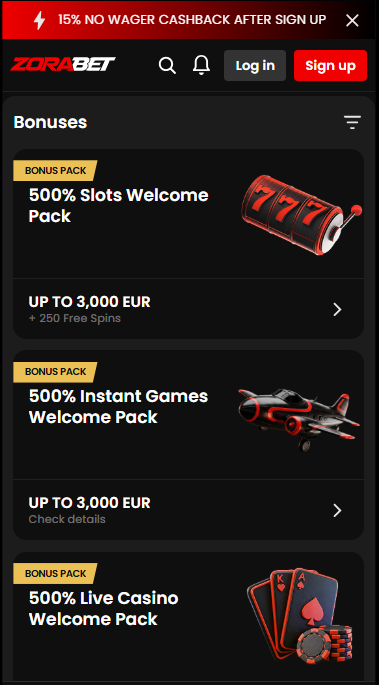Click the airplane Instant Games image
Viewport: 379px width, 685px height.
(299, 419)
